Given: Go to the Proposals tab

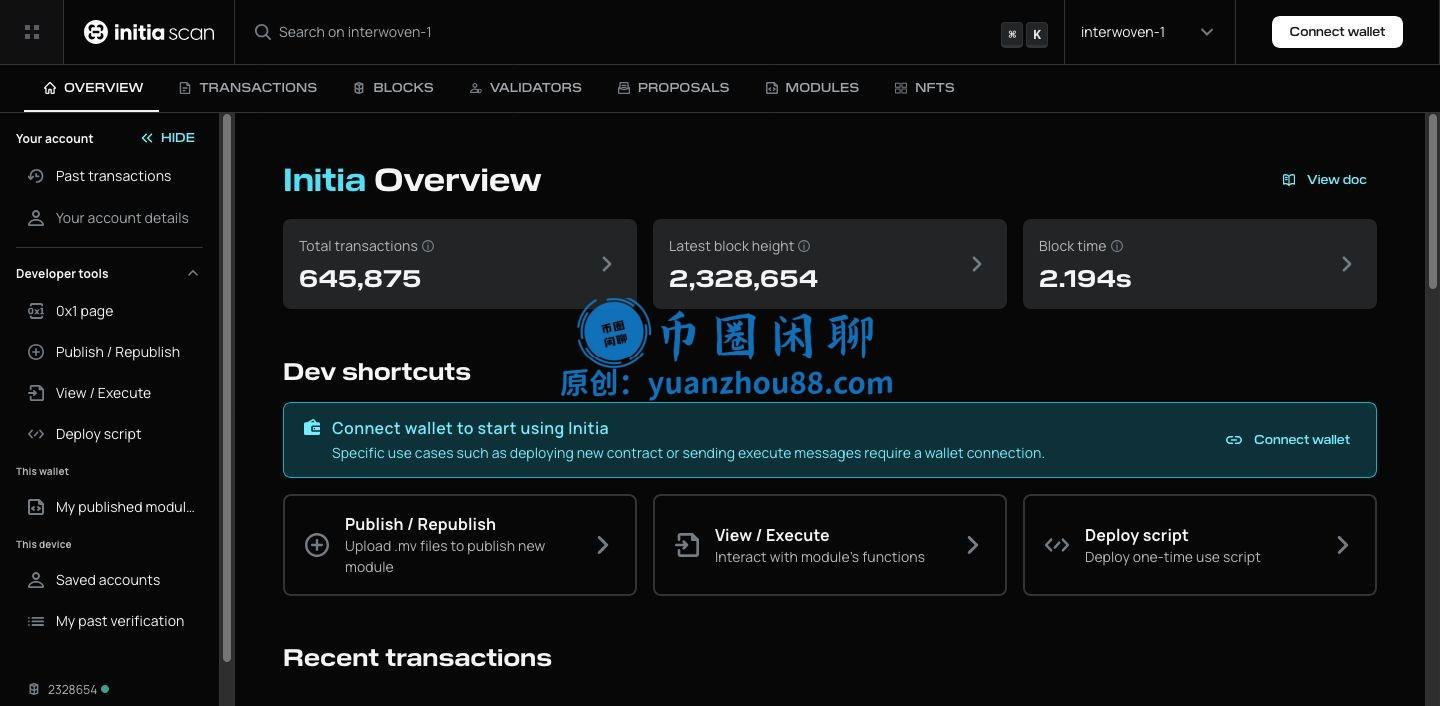Looking at the screenshot, I should coord(673,88).
